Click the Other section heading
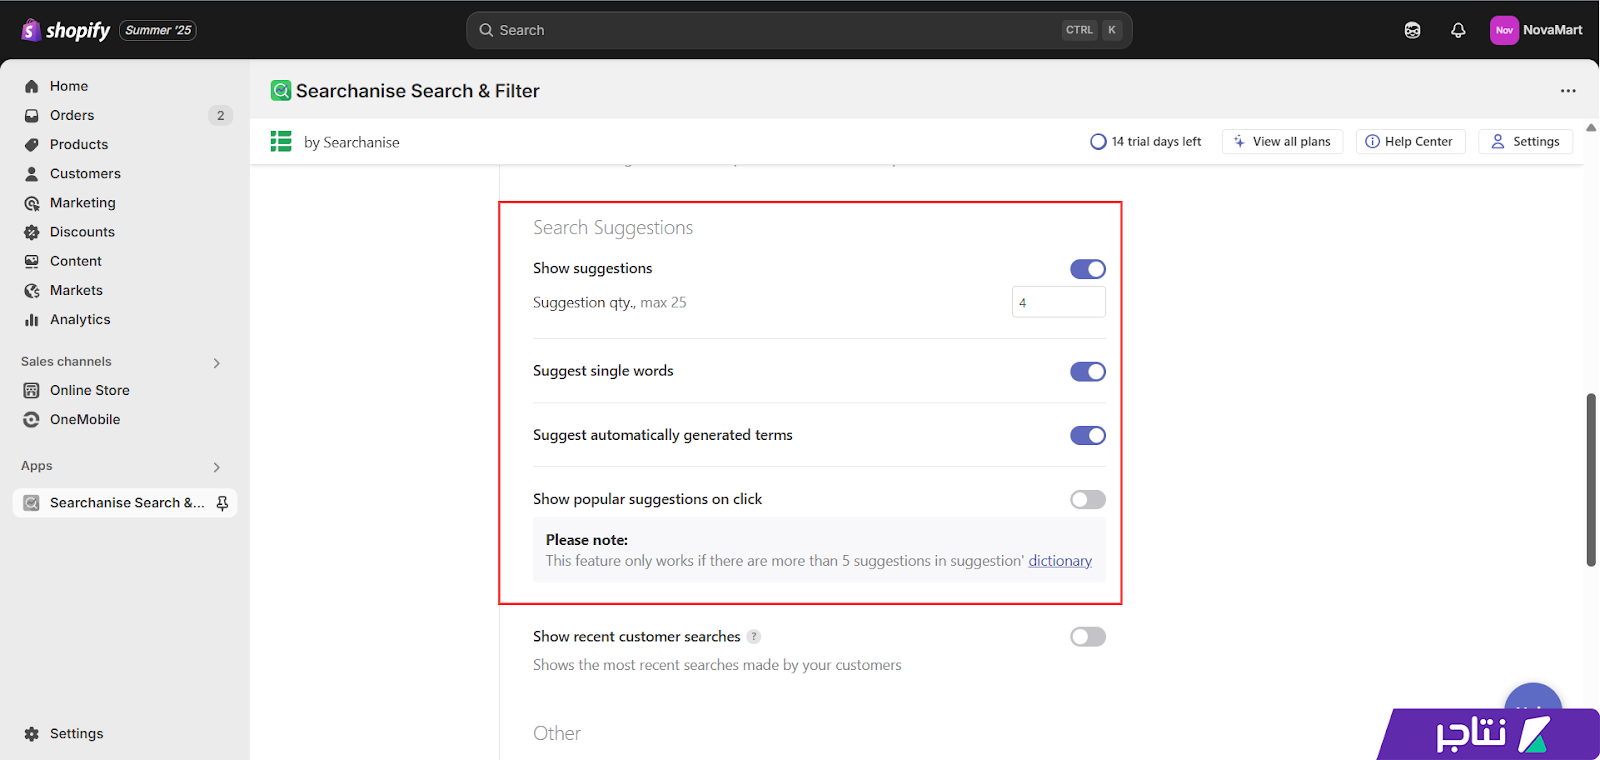Viewport: 1600px width, 760px height. (557, 733)
